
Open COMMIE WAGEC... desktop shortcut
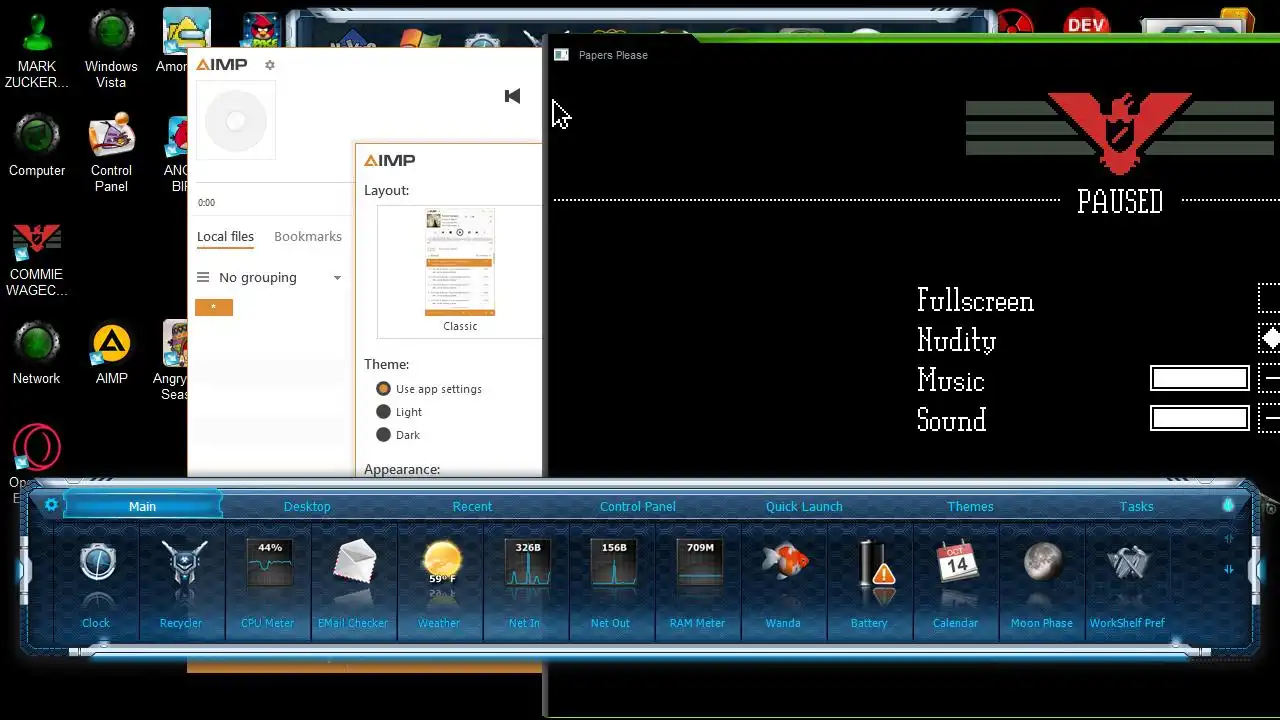click(x=37, y=258)
